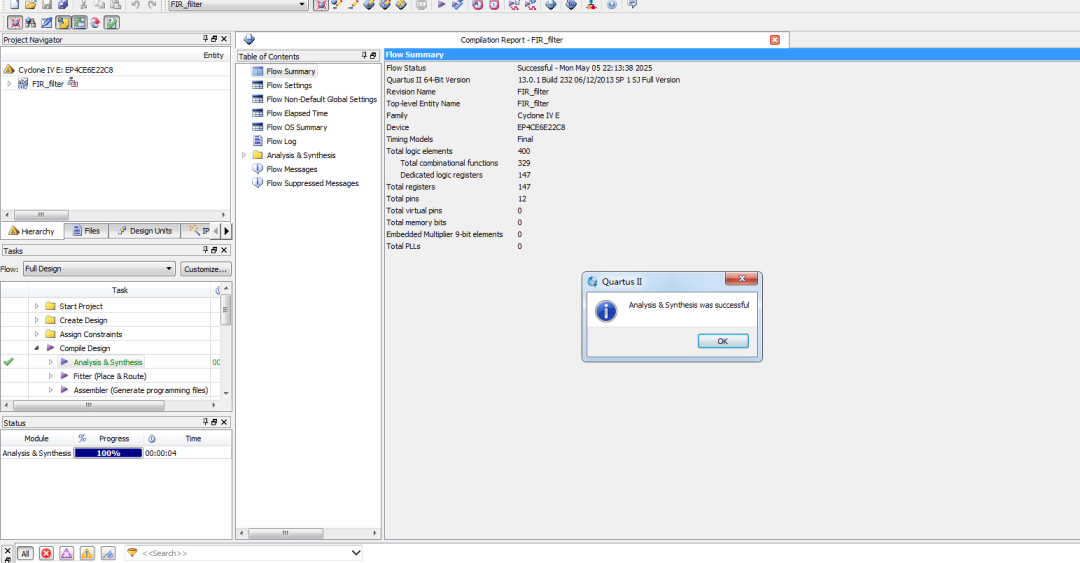Viewport: 1080px width, 563px height.
Task: Float the Tasks panel with its undock icon
Action: click(214, 250)
